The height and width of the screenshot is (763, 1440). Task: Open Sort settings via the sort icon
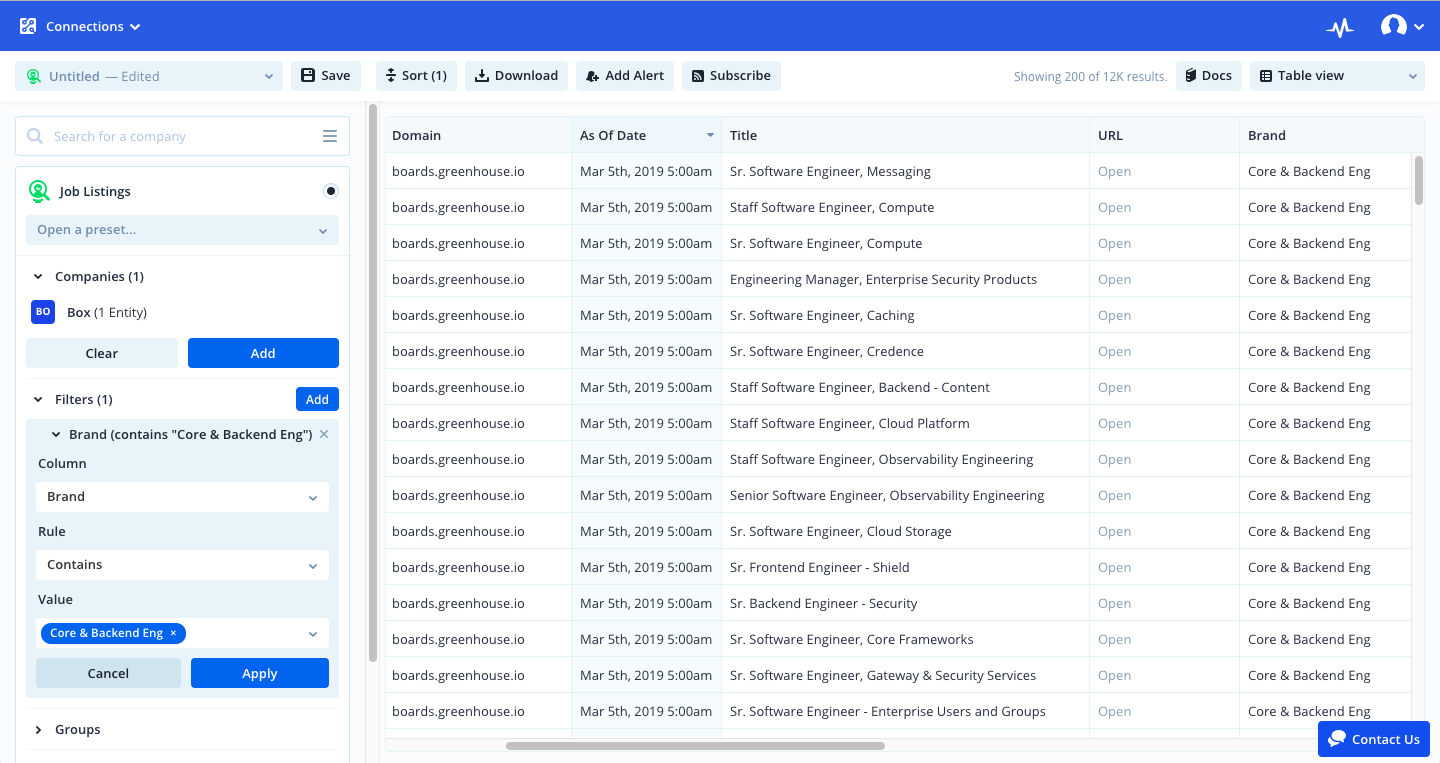390,75
